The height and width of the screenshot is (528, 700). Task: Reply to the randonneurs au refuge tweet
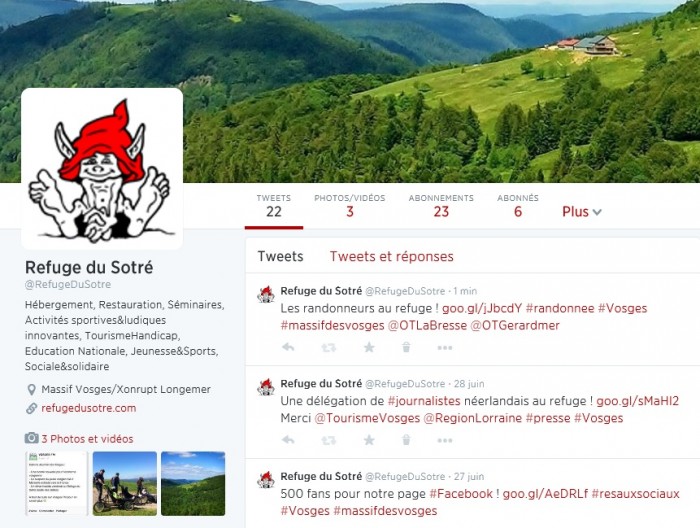tap(288, 347)
